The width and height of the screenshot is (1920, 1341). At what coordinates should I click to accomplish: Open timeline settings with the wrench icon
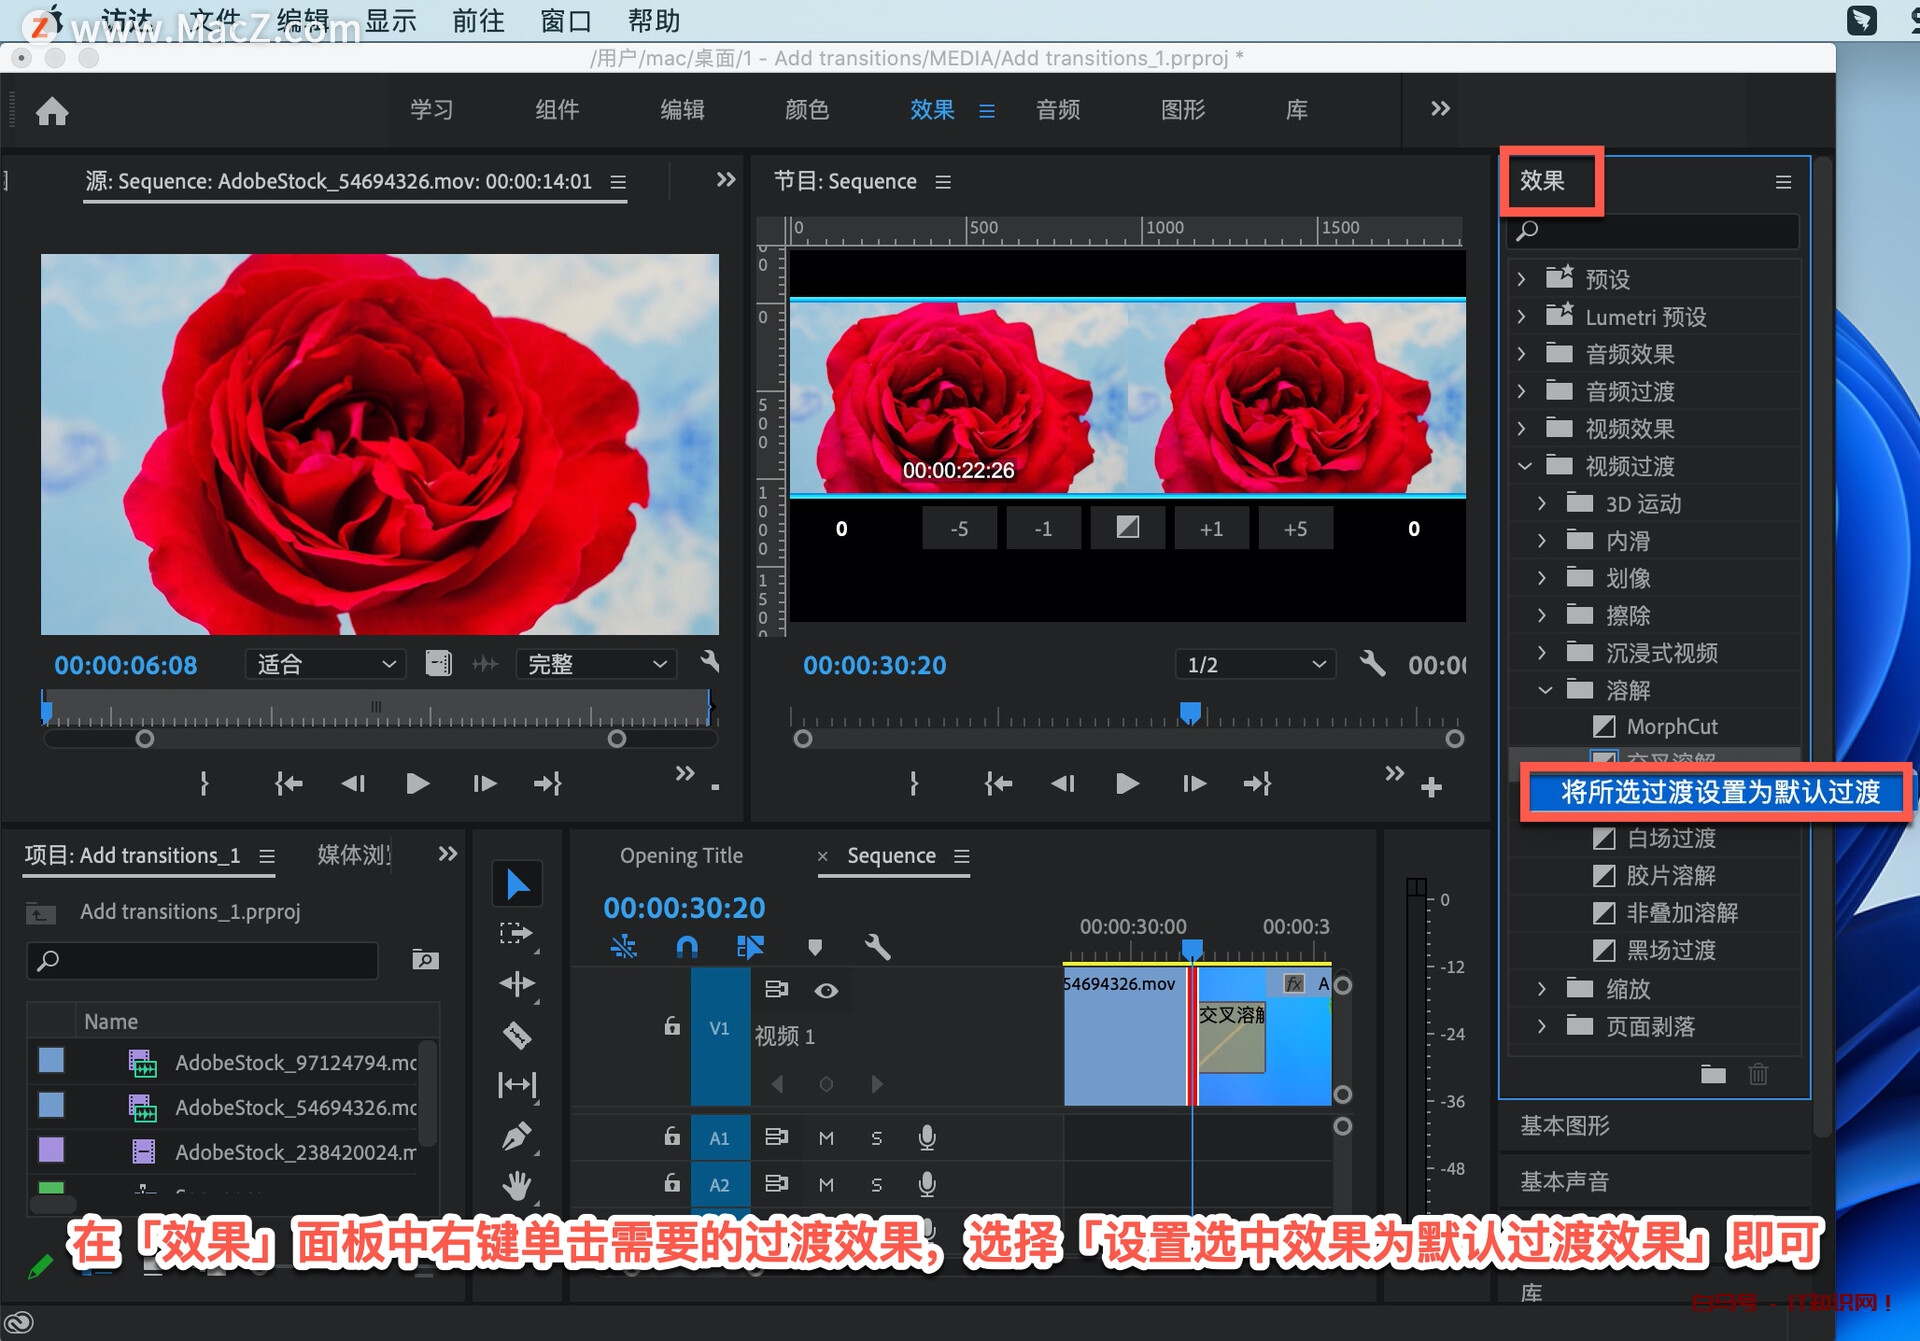pyautogui.click(x=877, y=946)
